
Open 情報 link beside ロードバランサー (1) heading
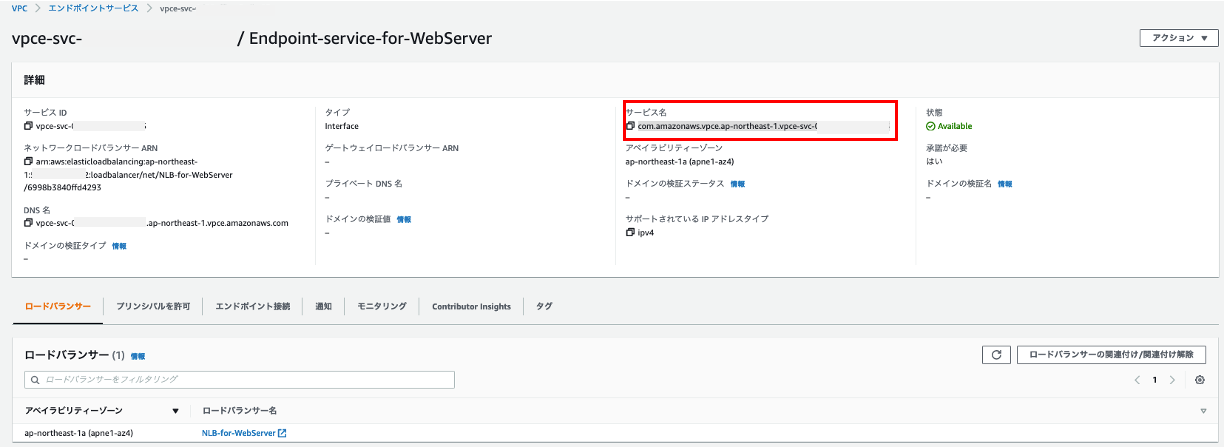pos(138,356)
